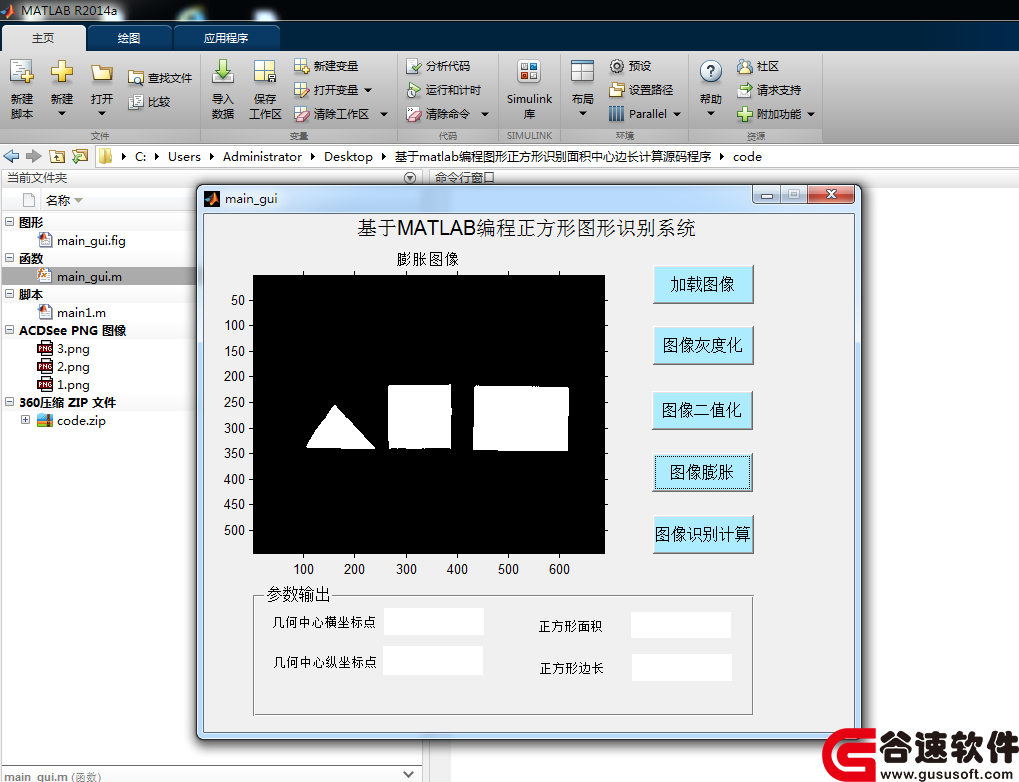Collapse the 360压缩 ZIP 文件 group
The width and height of the screenshot is (1019, 782).
click(9, 402)
